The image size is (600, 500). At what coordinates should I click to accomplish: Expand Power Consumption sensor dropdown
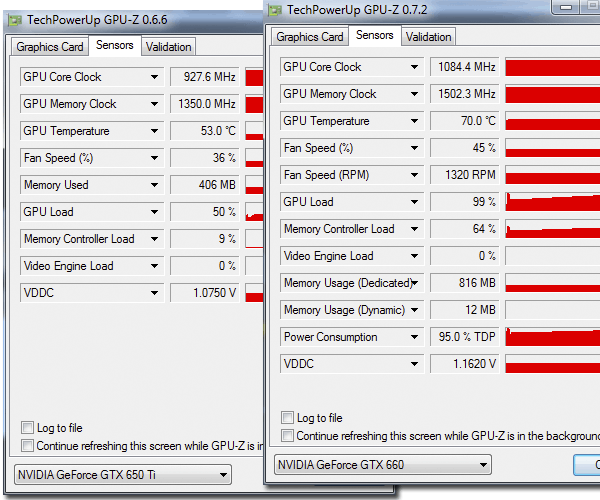(x=414, y=337)
